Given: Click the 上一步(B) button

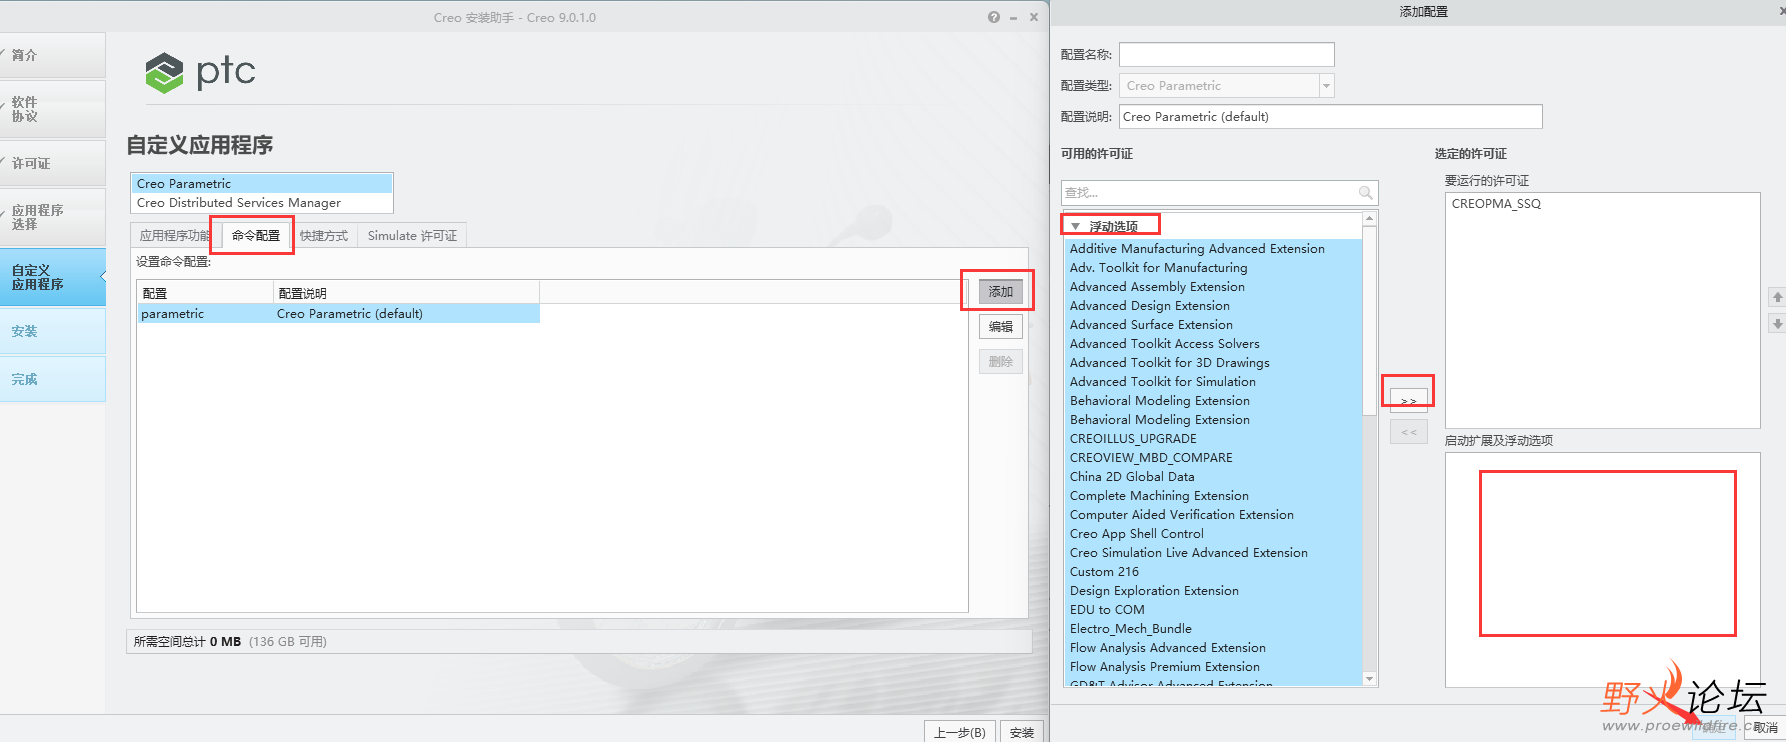Looking at the screenshot, I should coord(959,732).
